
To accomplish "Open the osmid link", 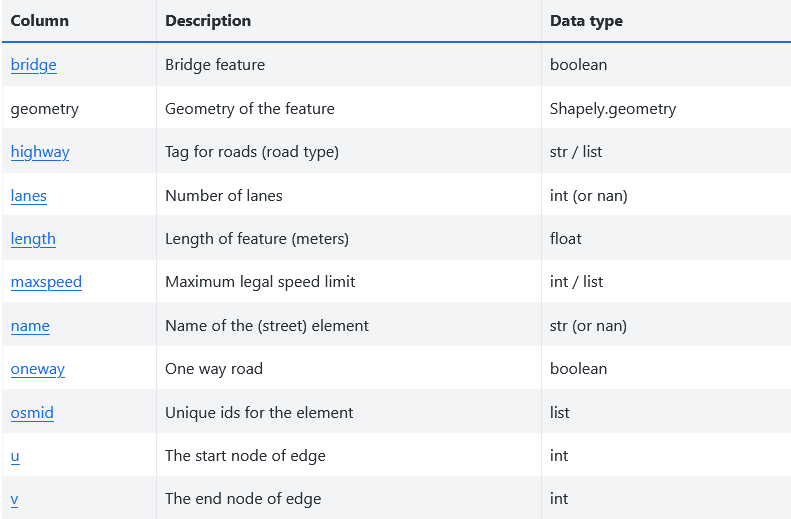I will pyautogui.click(x=32, y=412).
